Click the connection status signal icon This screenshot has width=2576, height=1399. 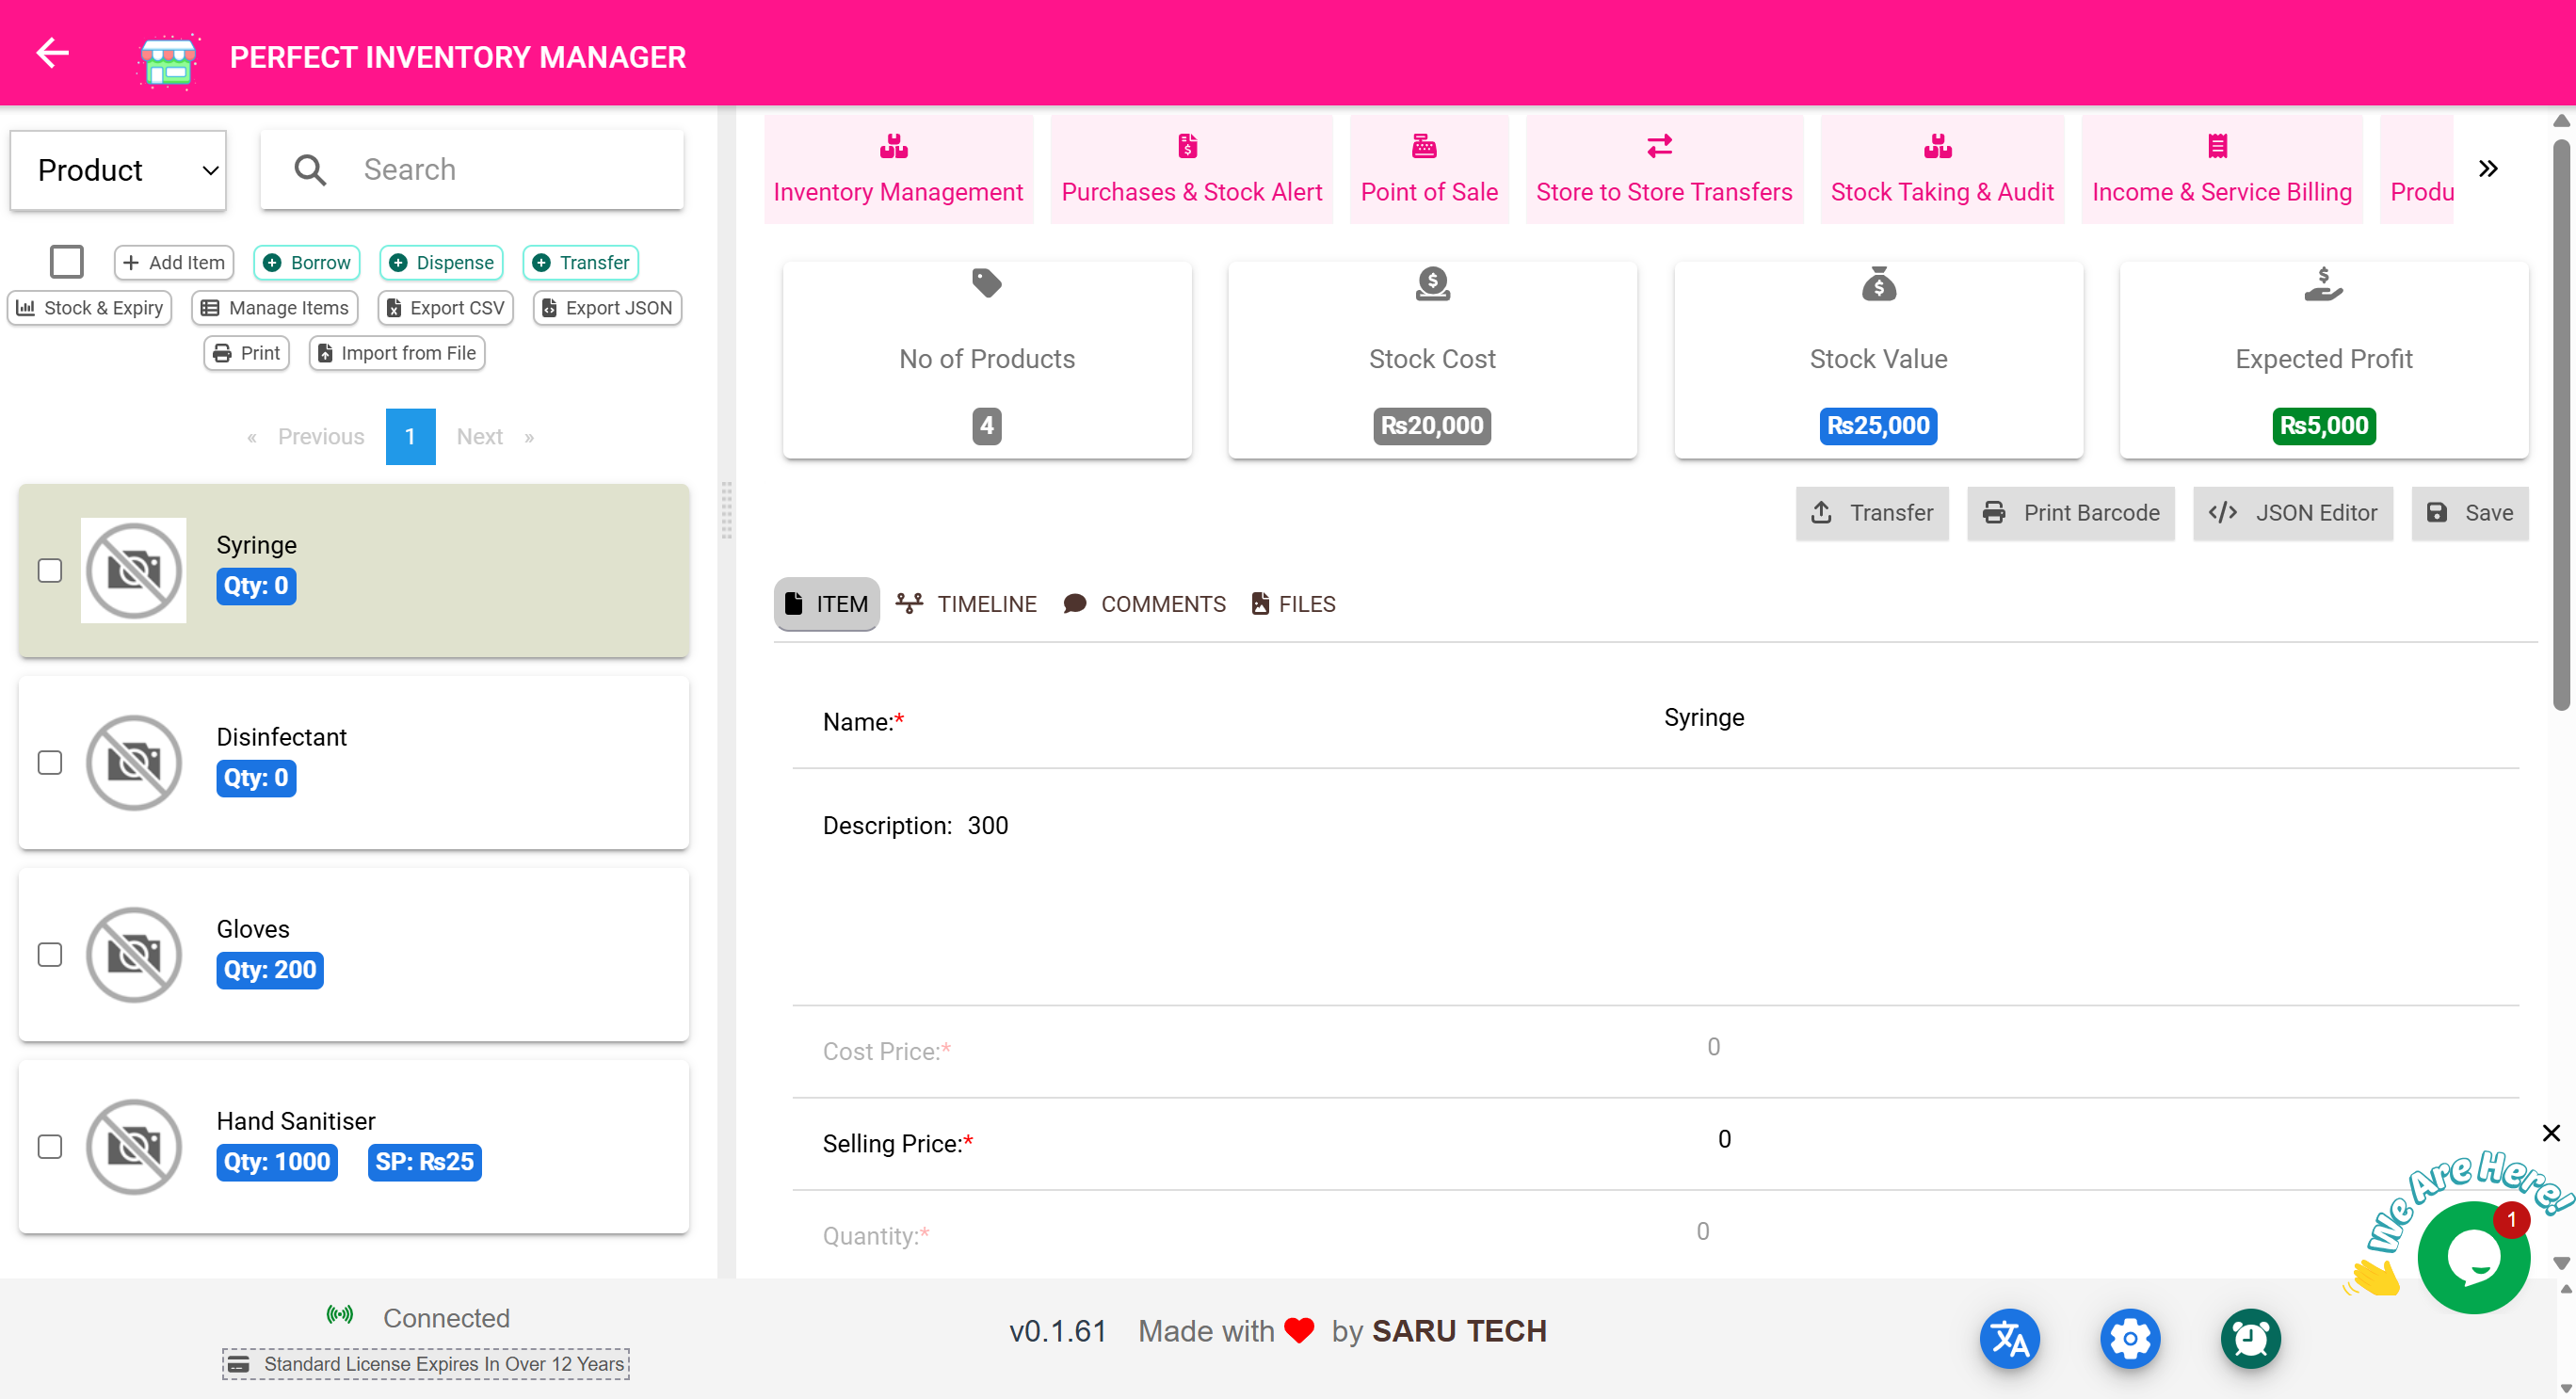pyautogui.click(x=340, y=1315)
